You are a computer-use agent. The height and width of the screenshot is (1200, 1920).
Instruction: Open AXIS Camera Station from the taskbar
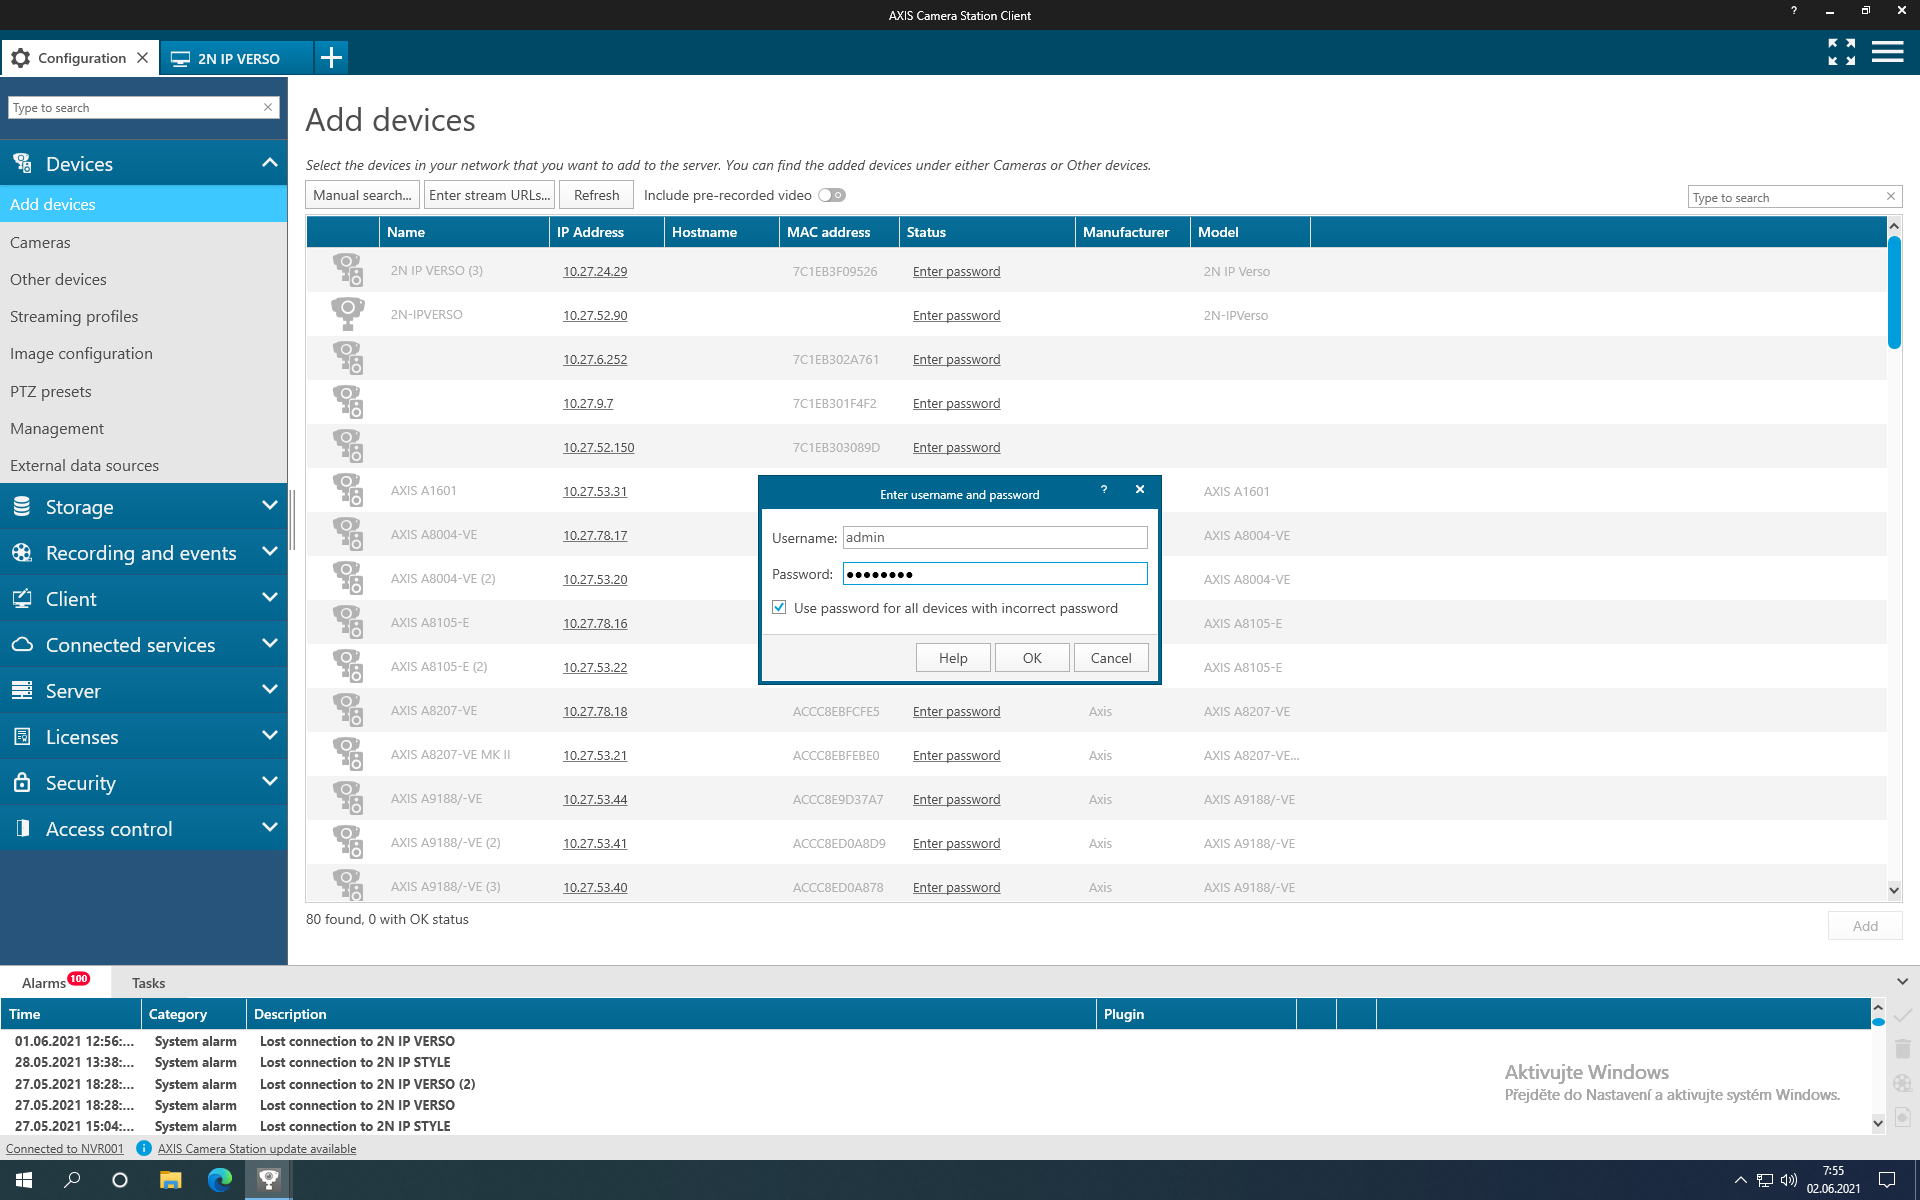(x=269, y=1180)
